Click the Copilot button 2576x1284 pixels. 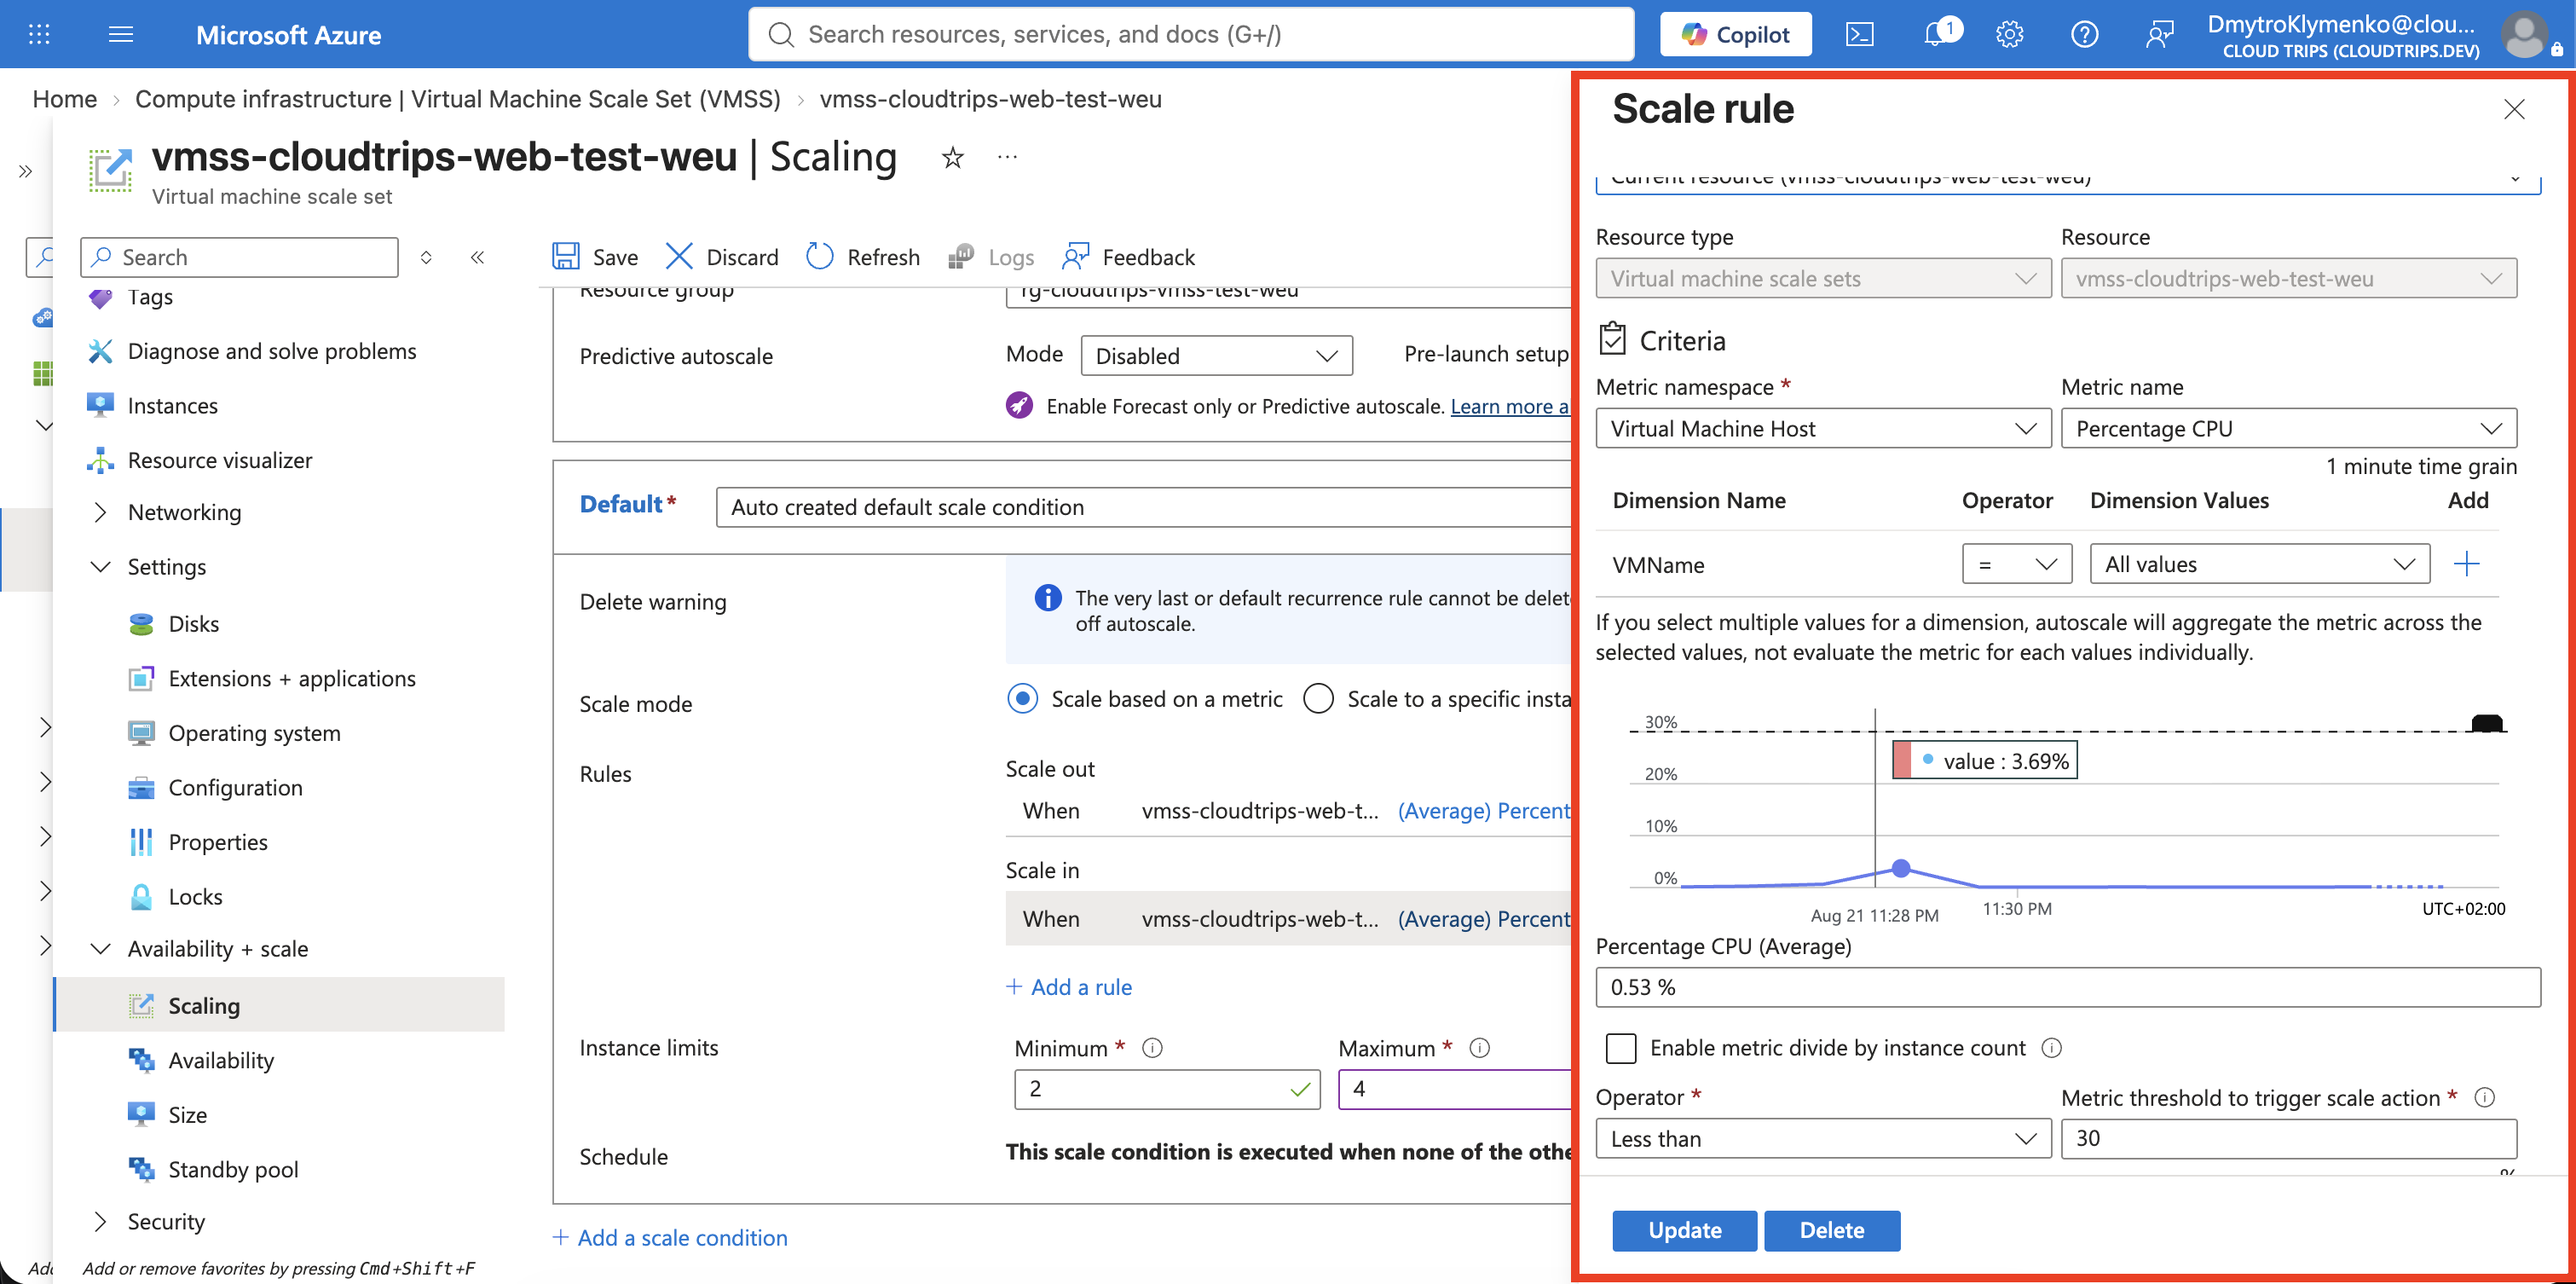point(1735,34)
